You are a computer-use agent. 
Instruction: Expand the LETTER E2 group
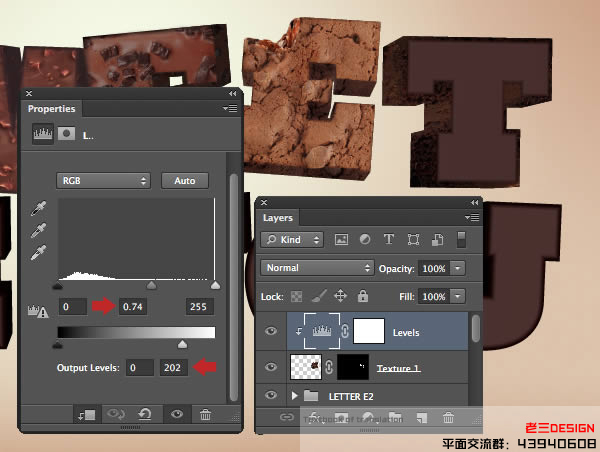click(x=294, y=396)
